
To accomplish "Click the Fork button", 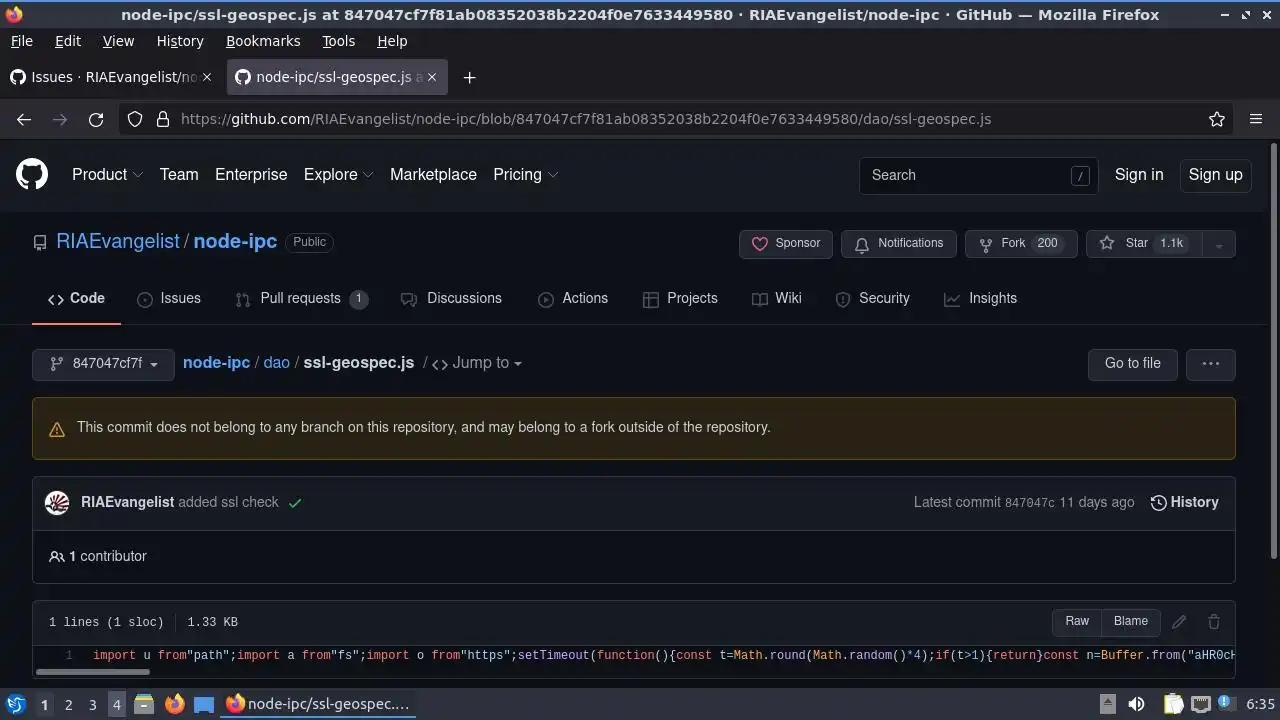I will tap(1021, 244).
